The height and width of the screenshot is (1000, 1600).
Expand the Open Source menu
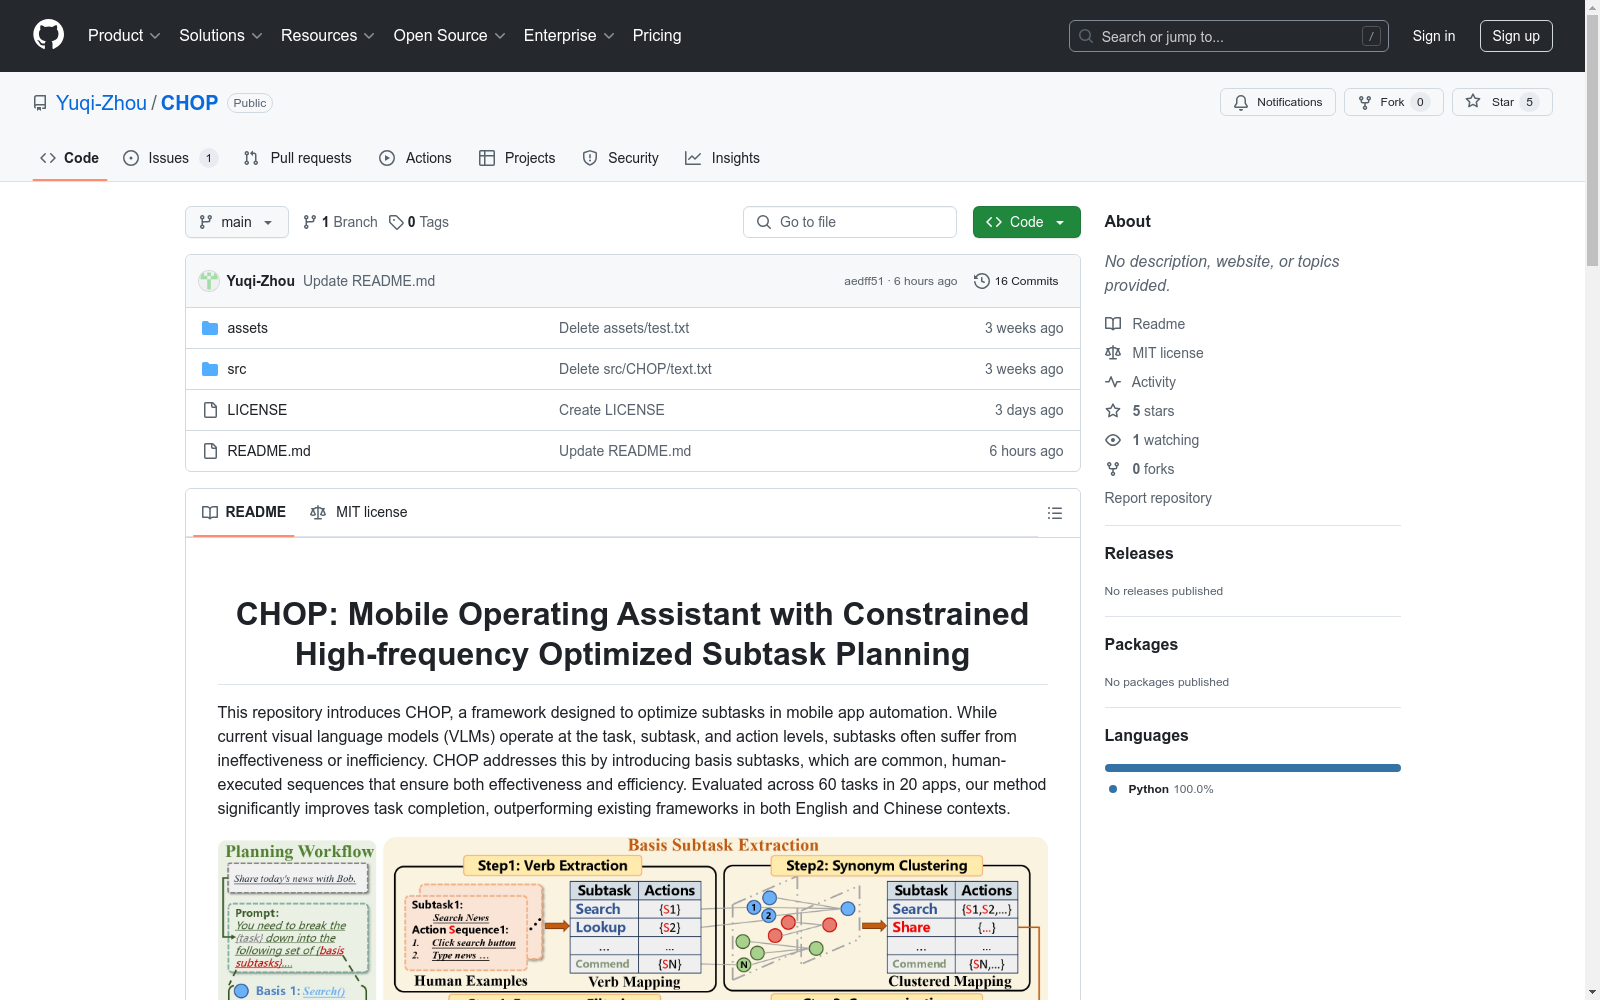[450, 36]
